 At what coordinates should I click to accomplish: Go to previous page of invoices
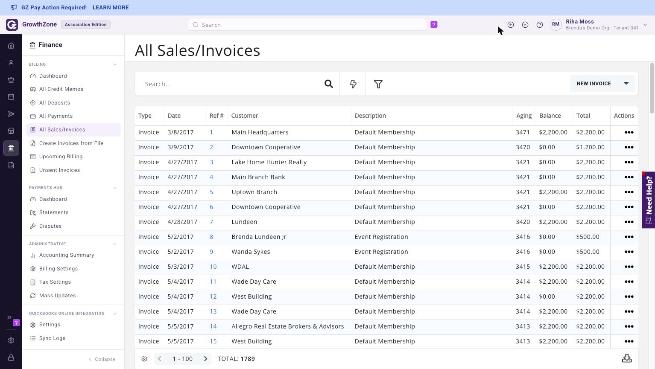tap(160, 359)
